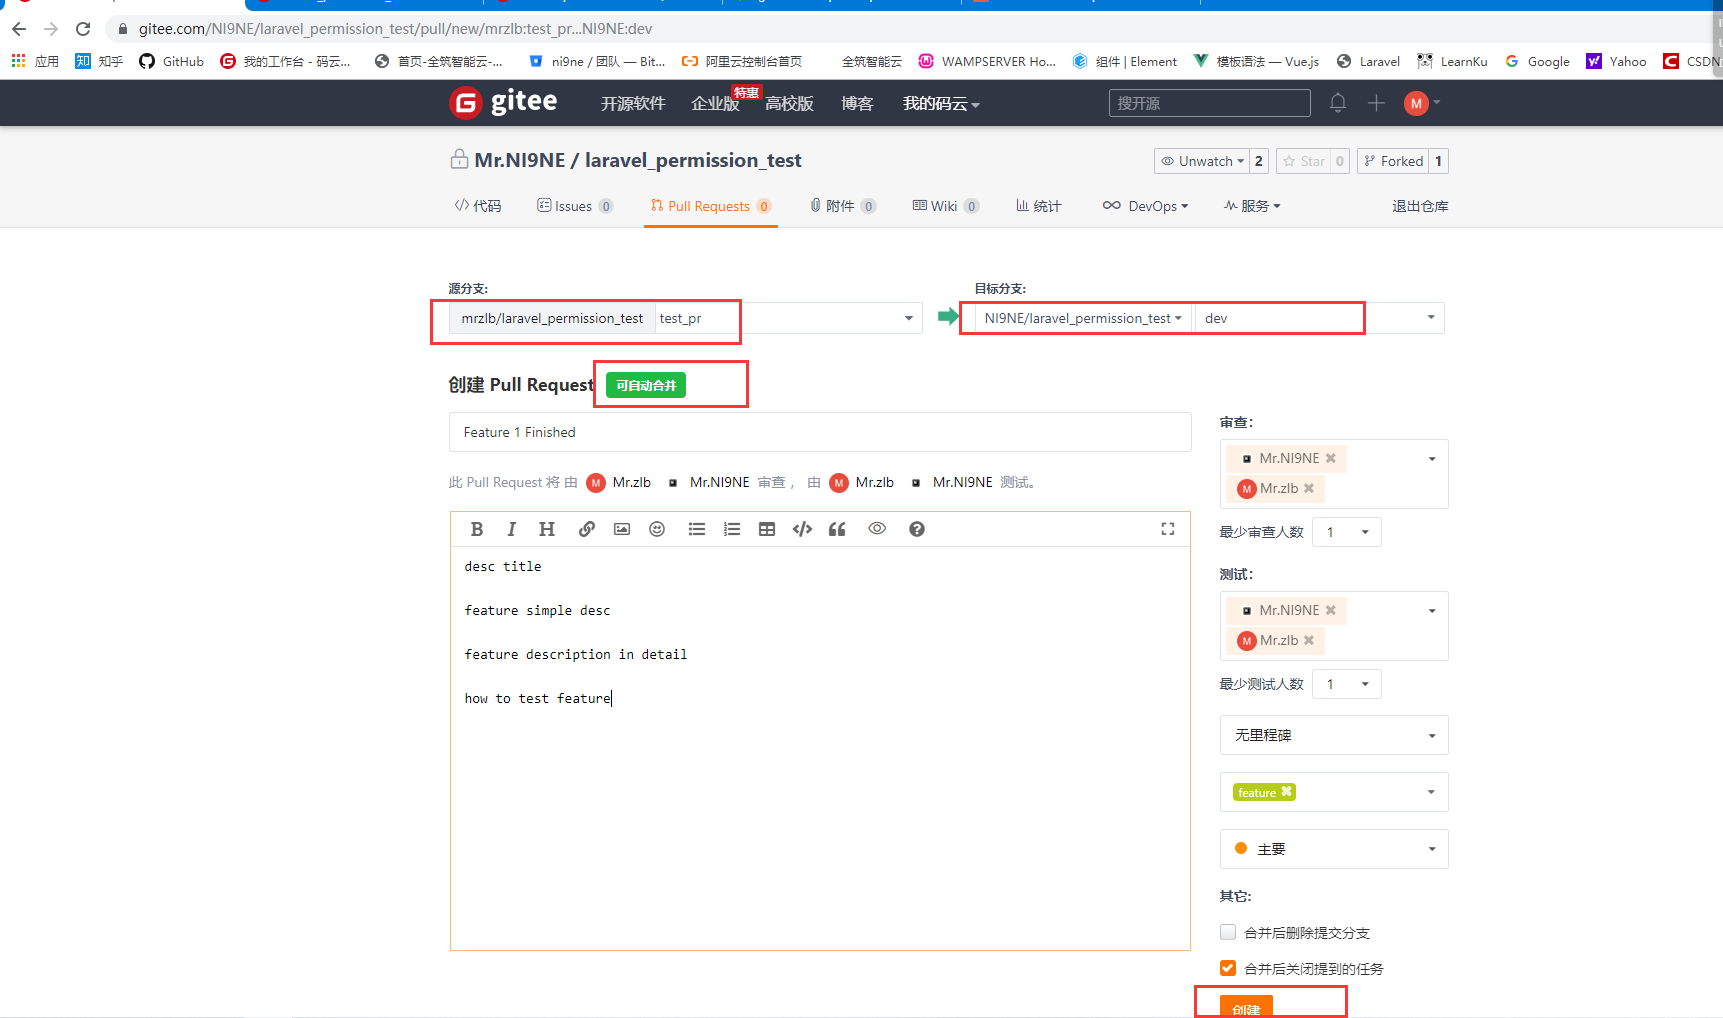Open the notification bell in header

pyautogui.click(x=1338, y=103)
